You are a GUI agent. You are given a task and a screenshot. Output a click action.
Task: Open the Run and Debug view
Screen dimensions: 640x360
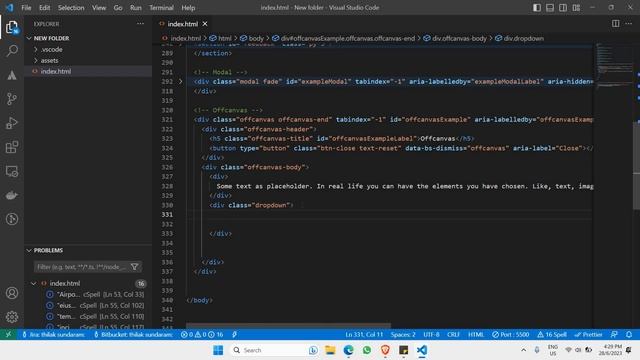coord(12,123)
